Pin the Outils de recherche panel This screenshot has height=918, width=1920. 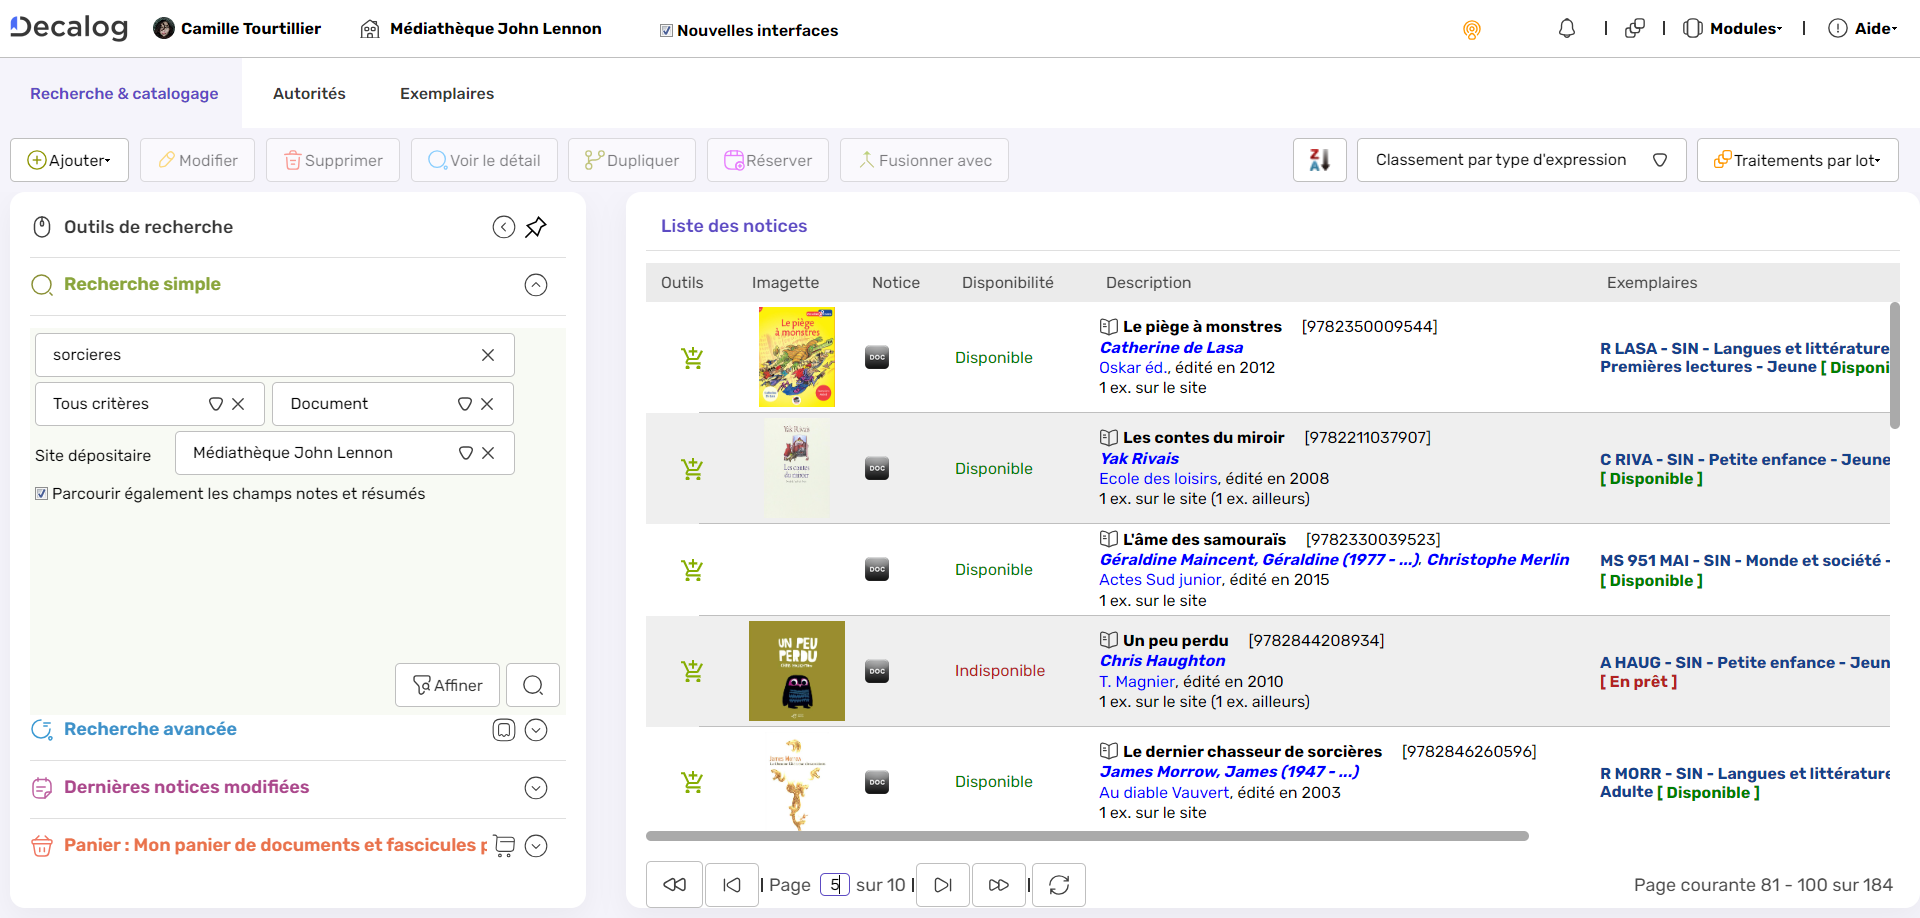(x=537, y=227)
